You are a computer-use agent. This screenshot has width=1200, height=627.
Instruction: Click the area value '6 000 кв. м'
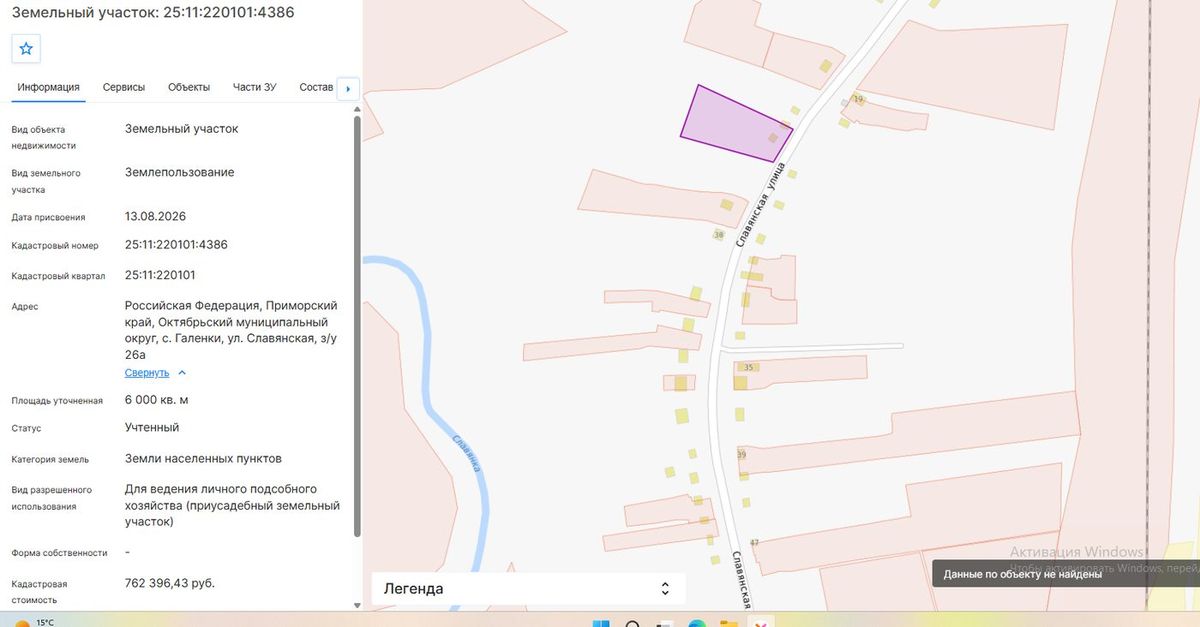point(157,400)
